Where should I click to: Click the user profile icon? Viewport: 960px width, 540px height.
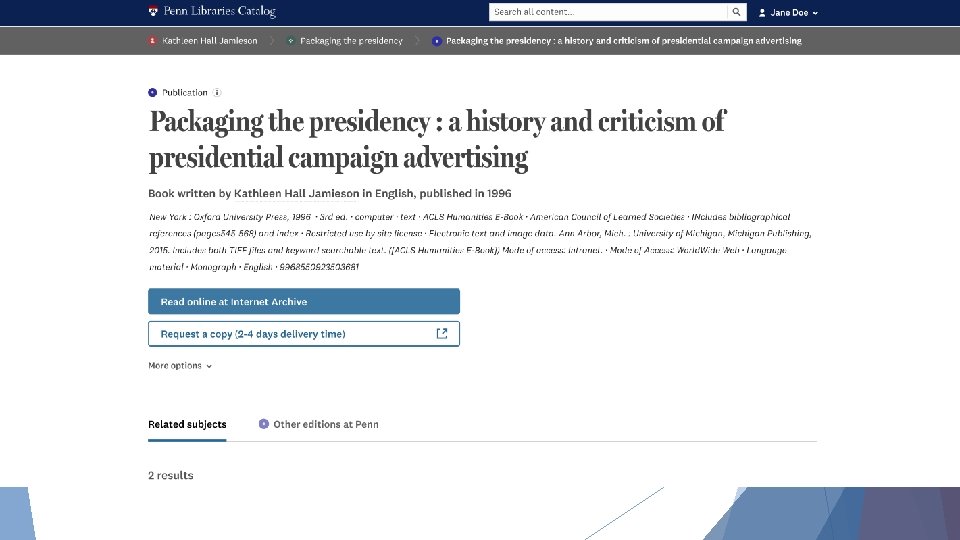pos(762,13)
